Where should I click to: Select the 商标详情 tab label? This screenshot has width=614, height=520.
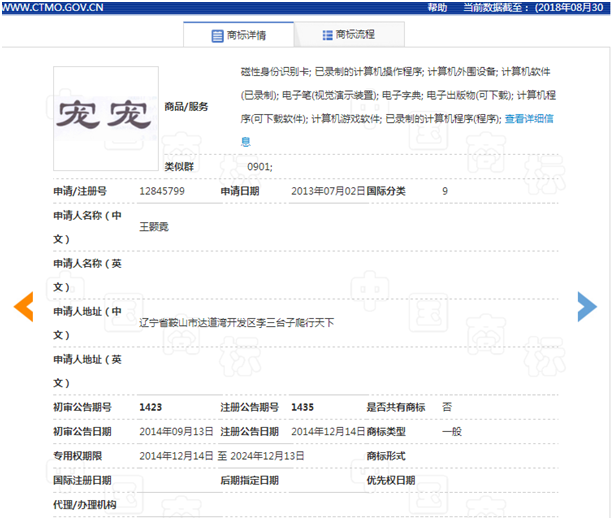245,36
